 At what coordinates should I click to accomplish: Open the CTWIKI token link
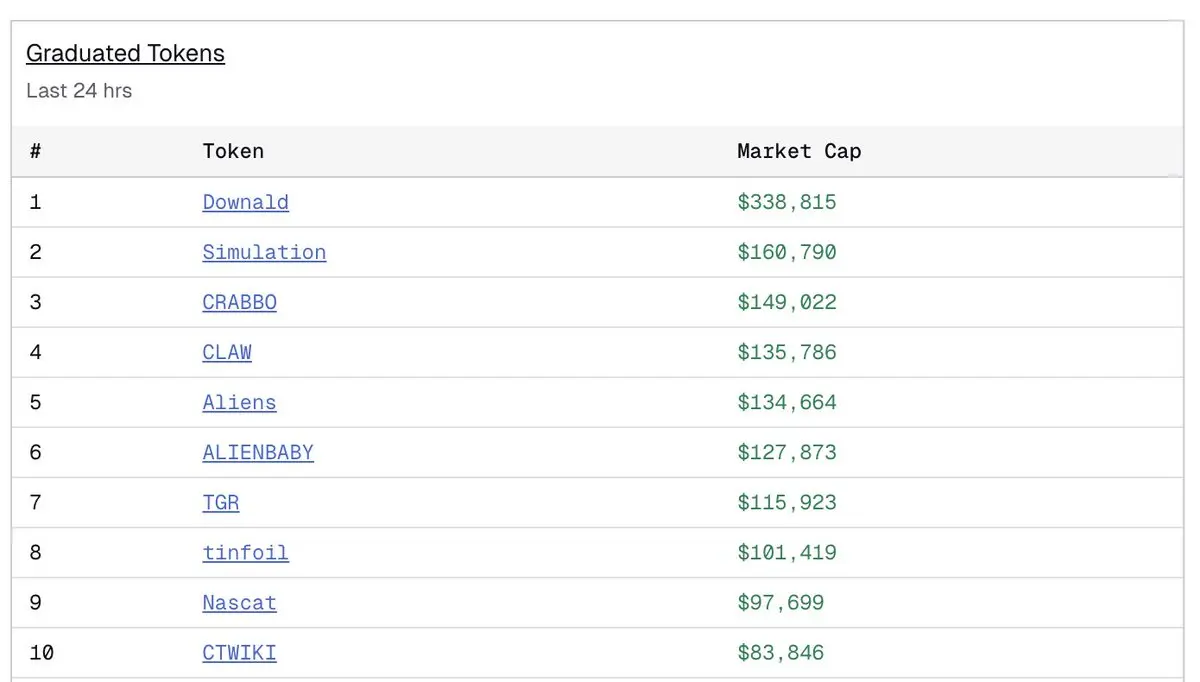click(239, 653)
